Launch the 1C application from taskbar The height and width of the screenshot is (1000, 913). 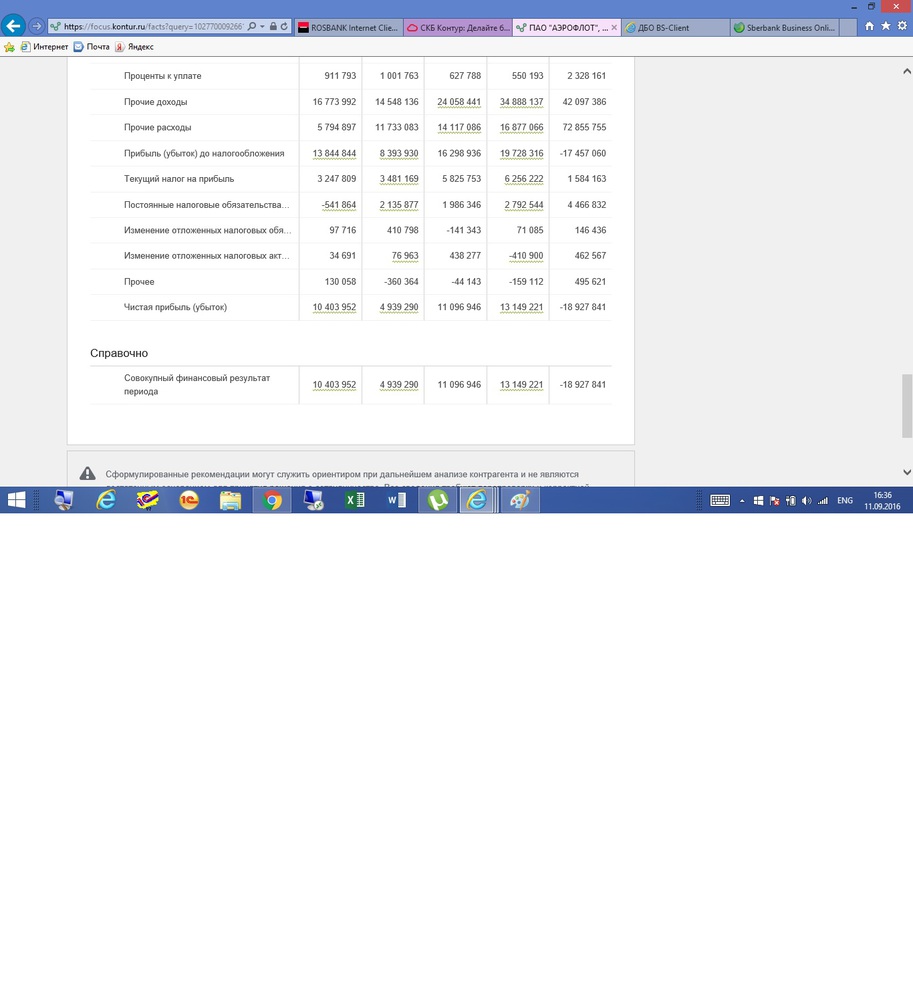pos(189,501)
